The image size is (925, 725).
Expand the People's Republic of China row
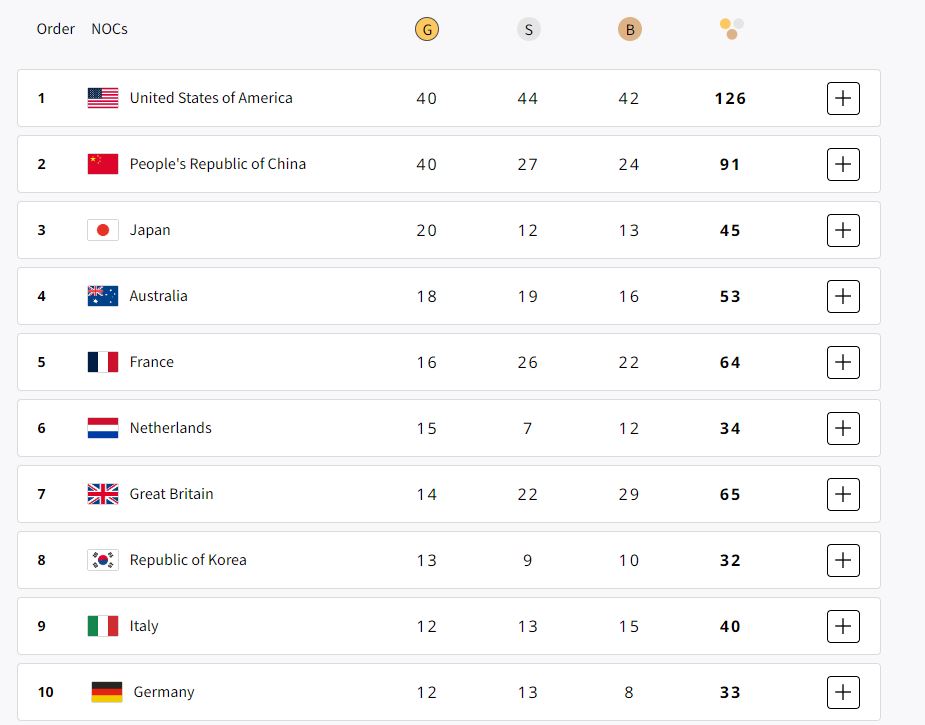click(843, 164)
